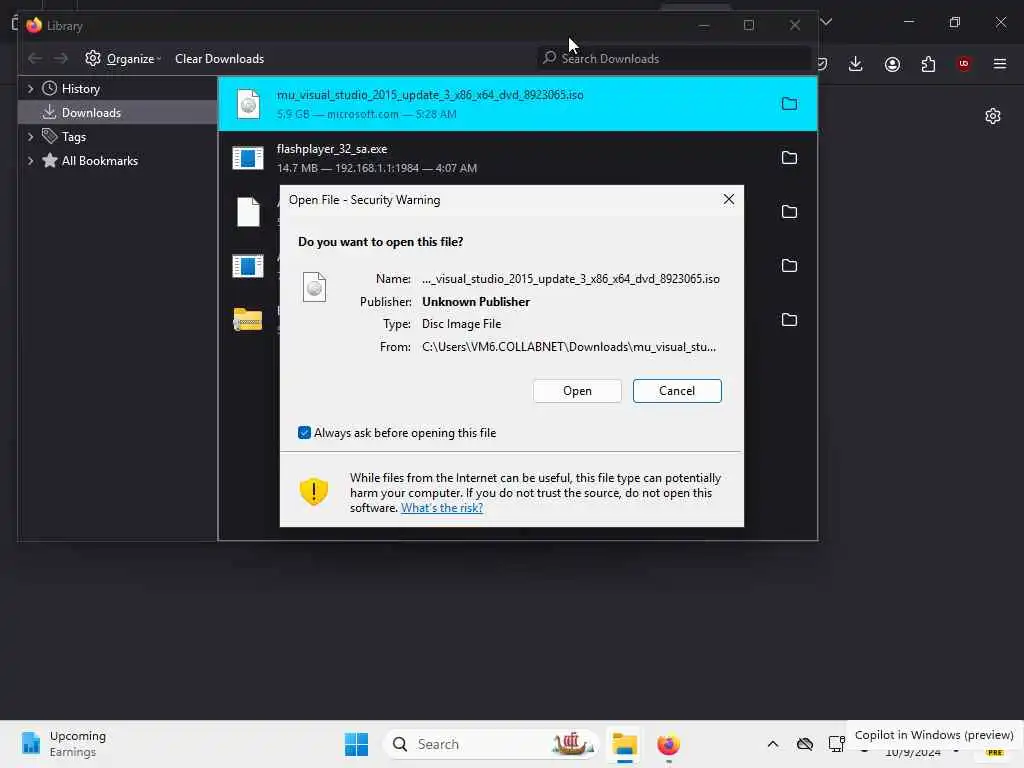This screenshot has width=1024, height=768.
Task: Expand the Tags tree item
Action: 31,136
